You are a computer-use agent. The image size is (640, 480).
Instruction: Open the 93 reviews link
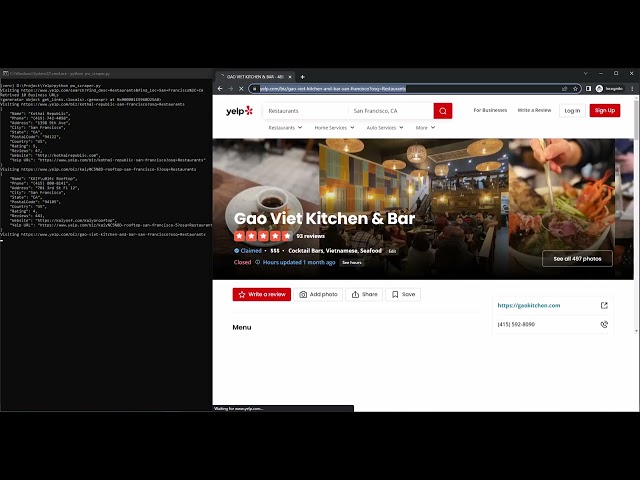[311, 236]
